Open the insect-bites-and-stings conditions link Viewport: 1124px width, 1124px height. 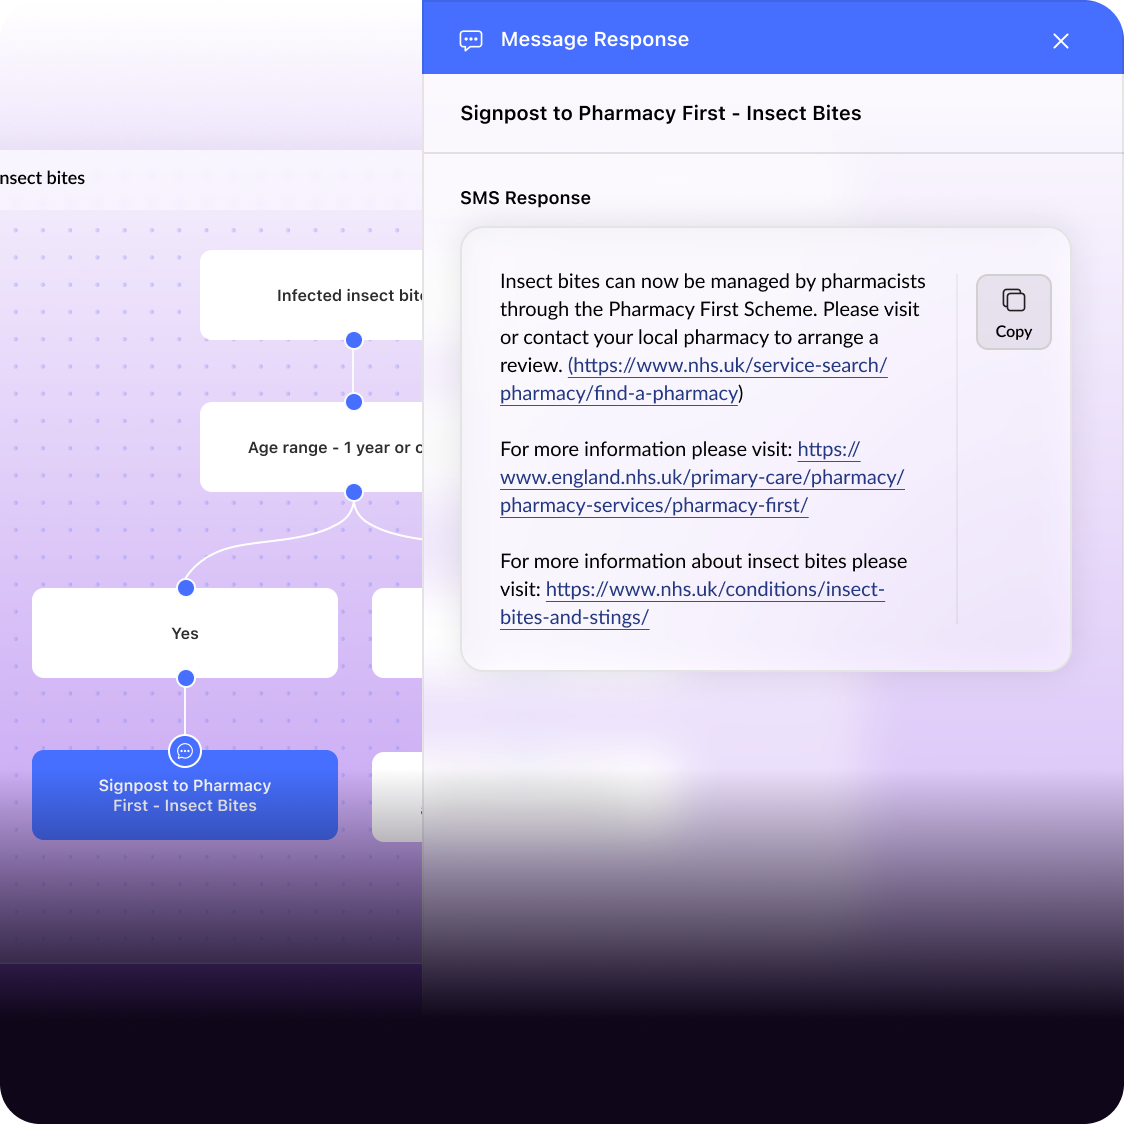[715, 590]
